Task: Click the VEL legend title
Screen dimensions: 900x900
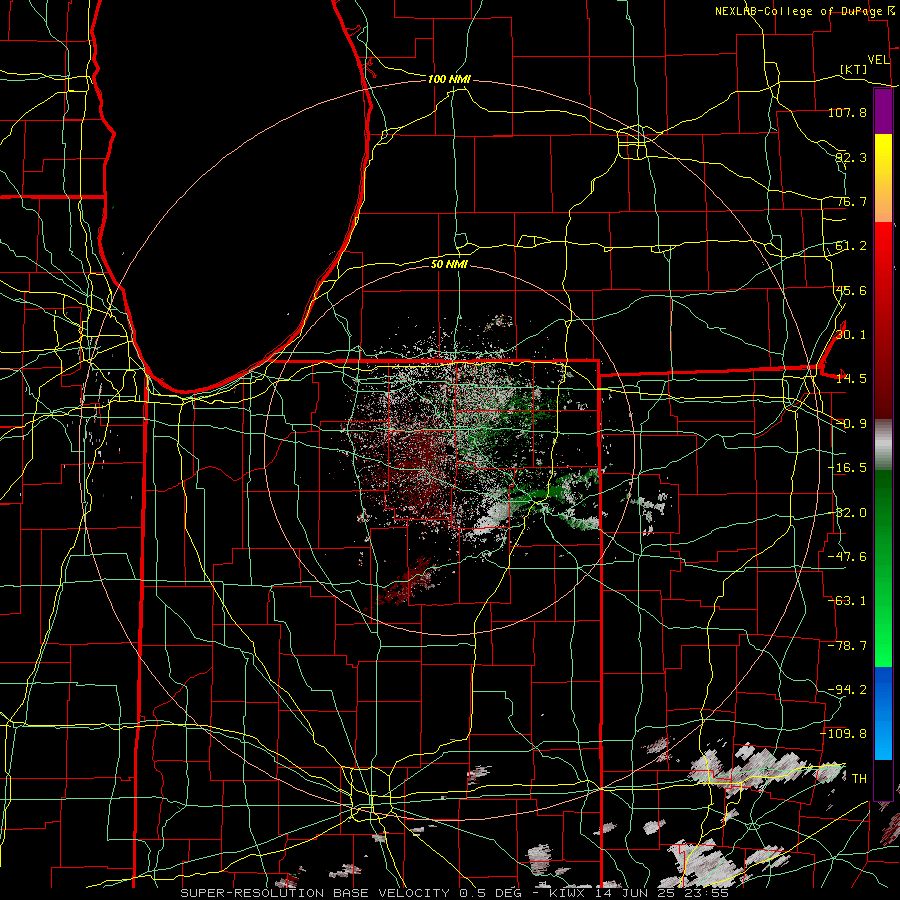Action: 878,60
